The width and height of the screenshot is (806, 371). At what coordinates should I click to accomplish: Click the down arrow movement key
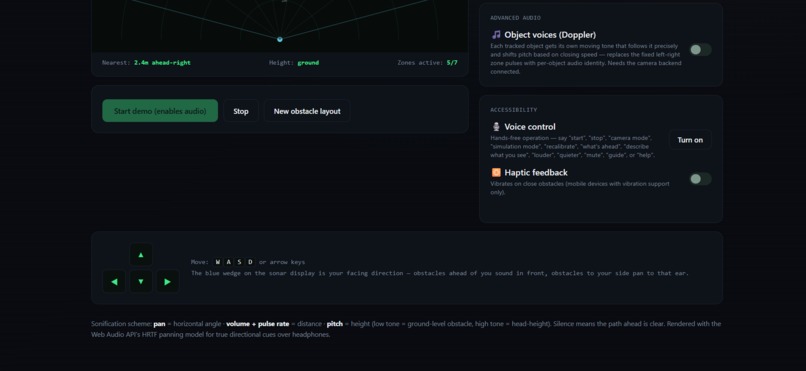click(x=141, y=282)
